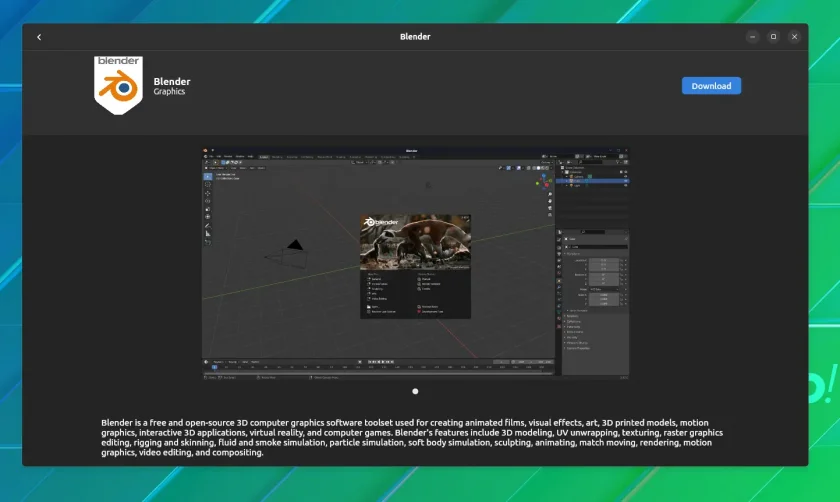This screenshot has width=840, height=502.
Task: Click the Blender shield logo icon
Action: 118,85
